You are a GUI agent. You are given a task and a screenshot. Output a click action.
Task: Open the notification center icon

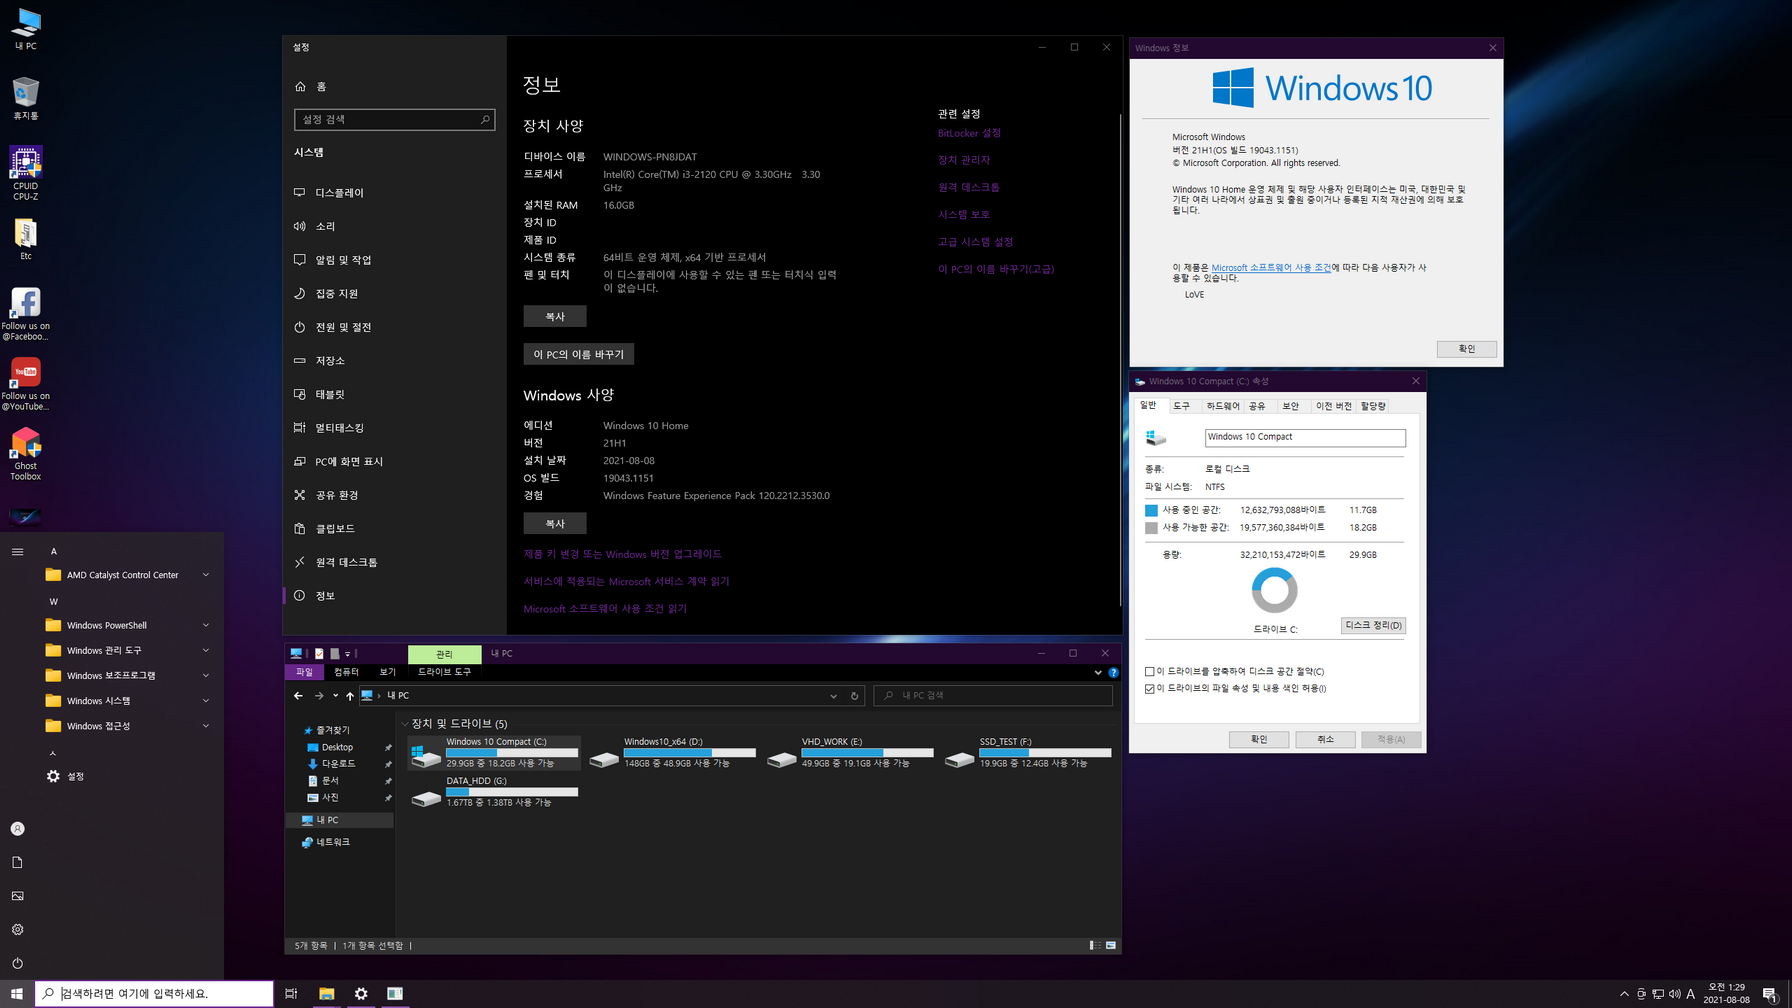[1769, 993]
